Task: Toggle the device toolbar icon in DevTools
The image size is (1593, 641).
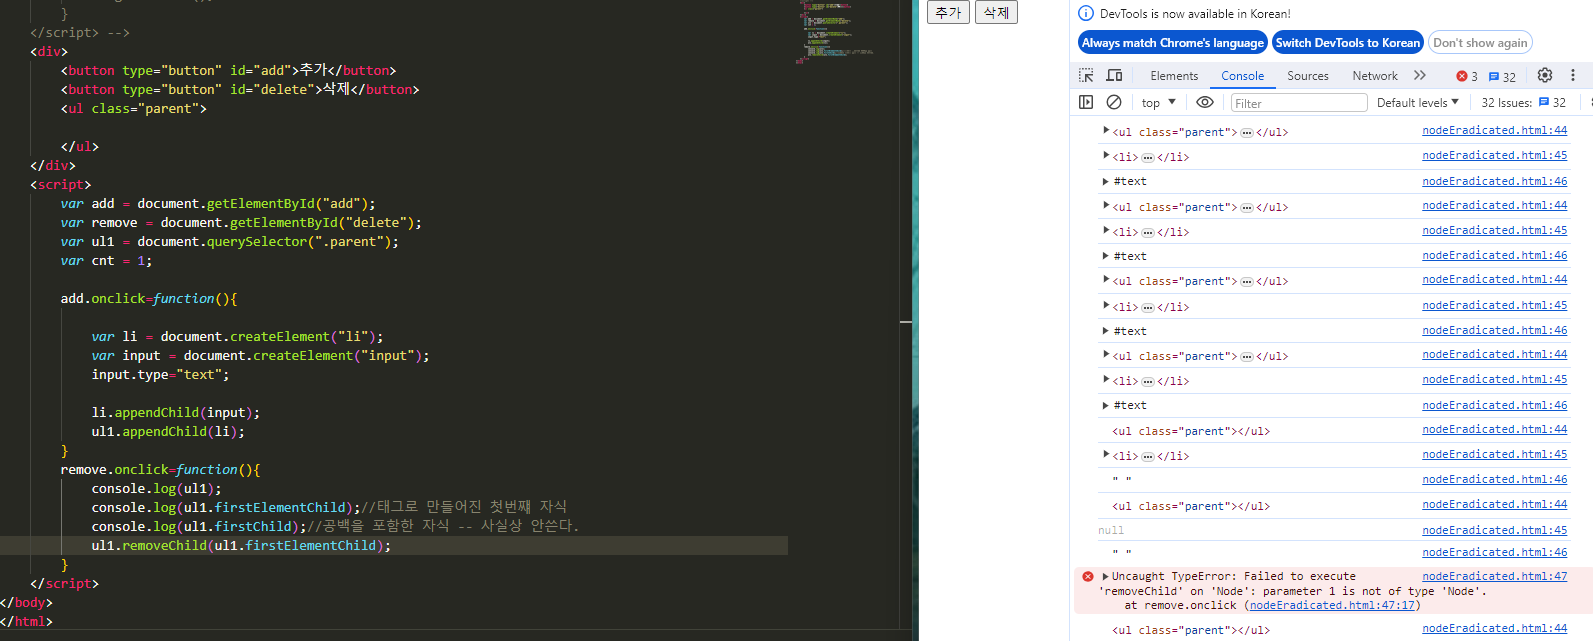Action: (x=1114, y=76)
